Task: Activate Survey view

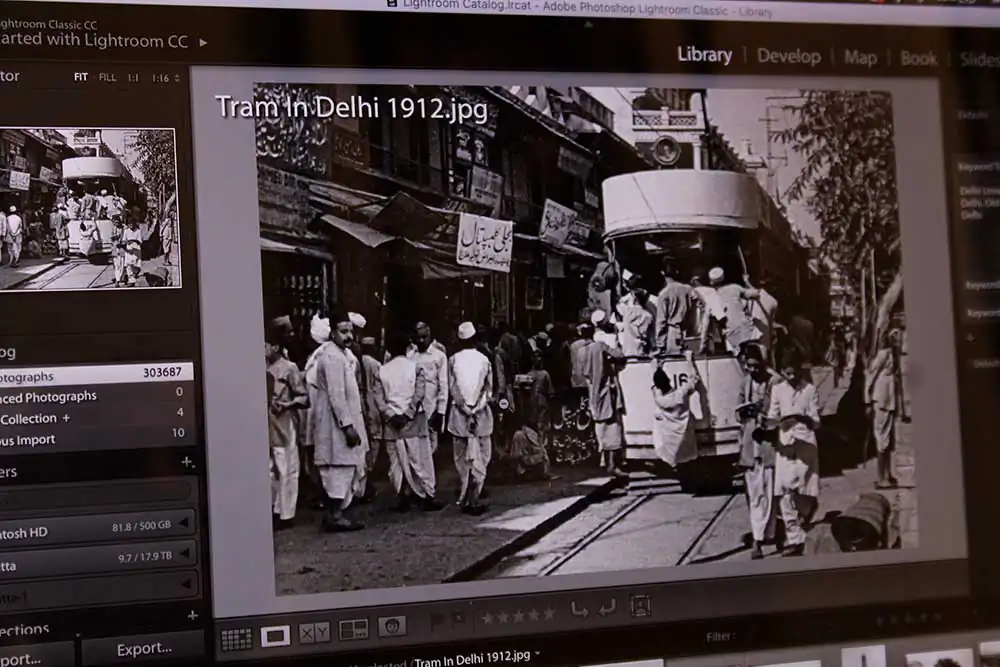Action: 353,631
